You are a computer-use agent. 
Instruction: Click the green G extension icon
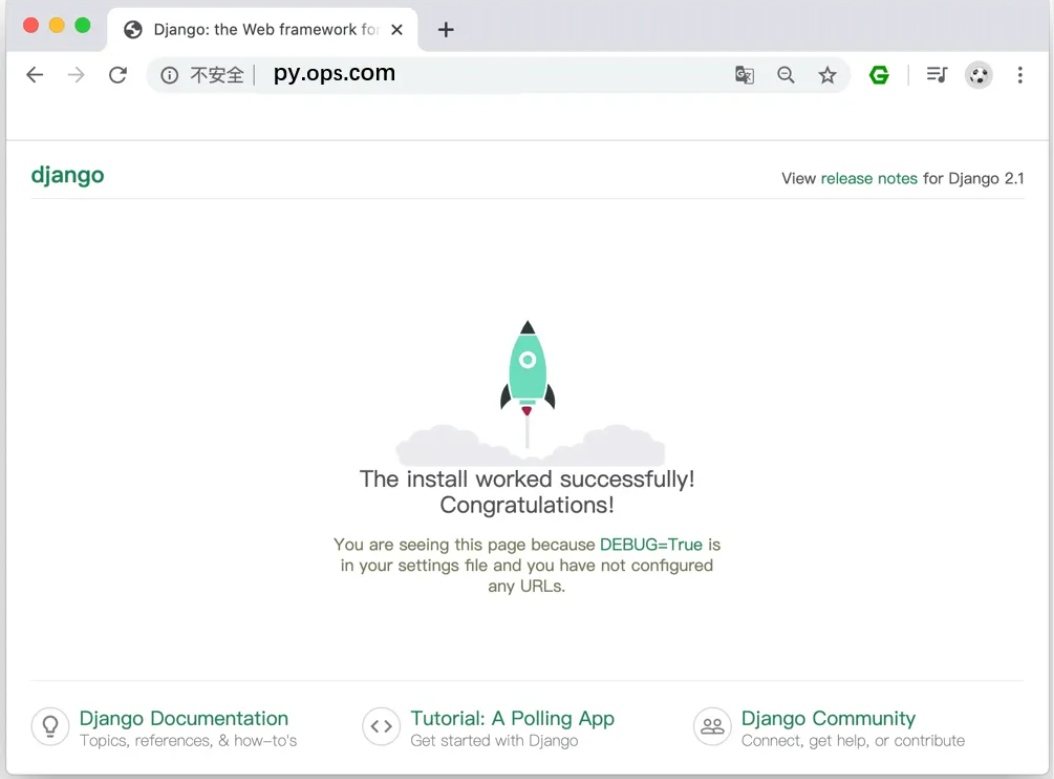[x=879, y=75]
